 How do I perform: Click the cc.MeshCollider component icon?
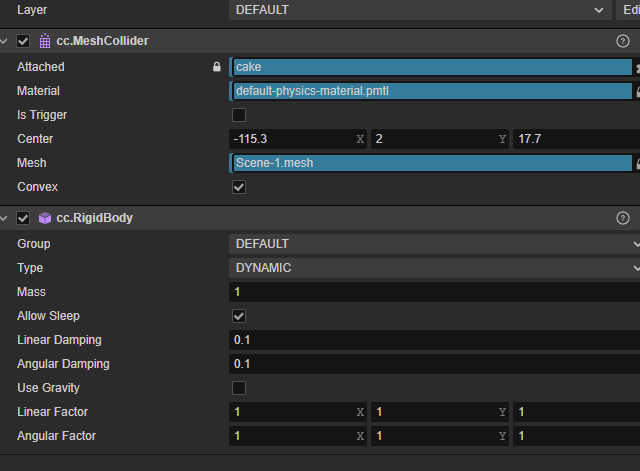pos(45,41)
